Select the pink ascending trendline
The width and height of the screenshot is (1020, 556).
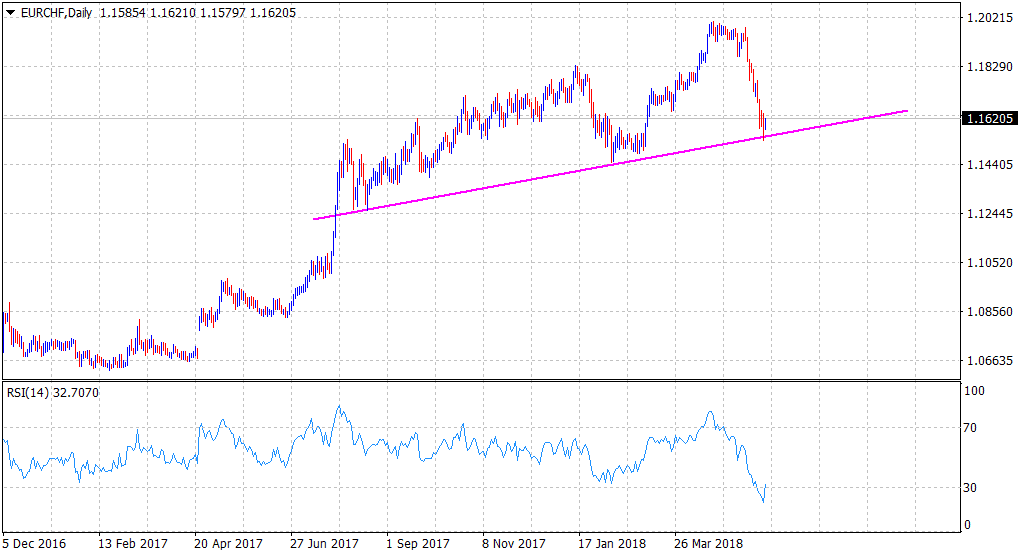[x=610, y=165]
